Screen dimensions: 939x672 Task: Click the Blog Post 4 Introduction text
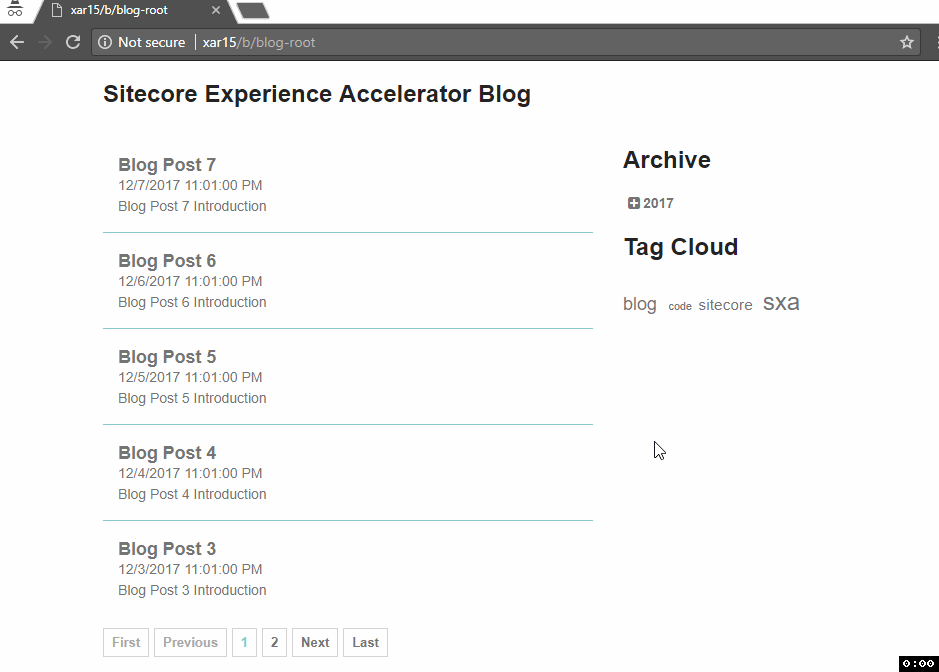click(192, 494)
